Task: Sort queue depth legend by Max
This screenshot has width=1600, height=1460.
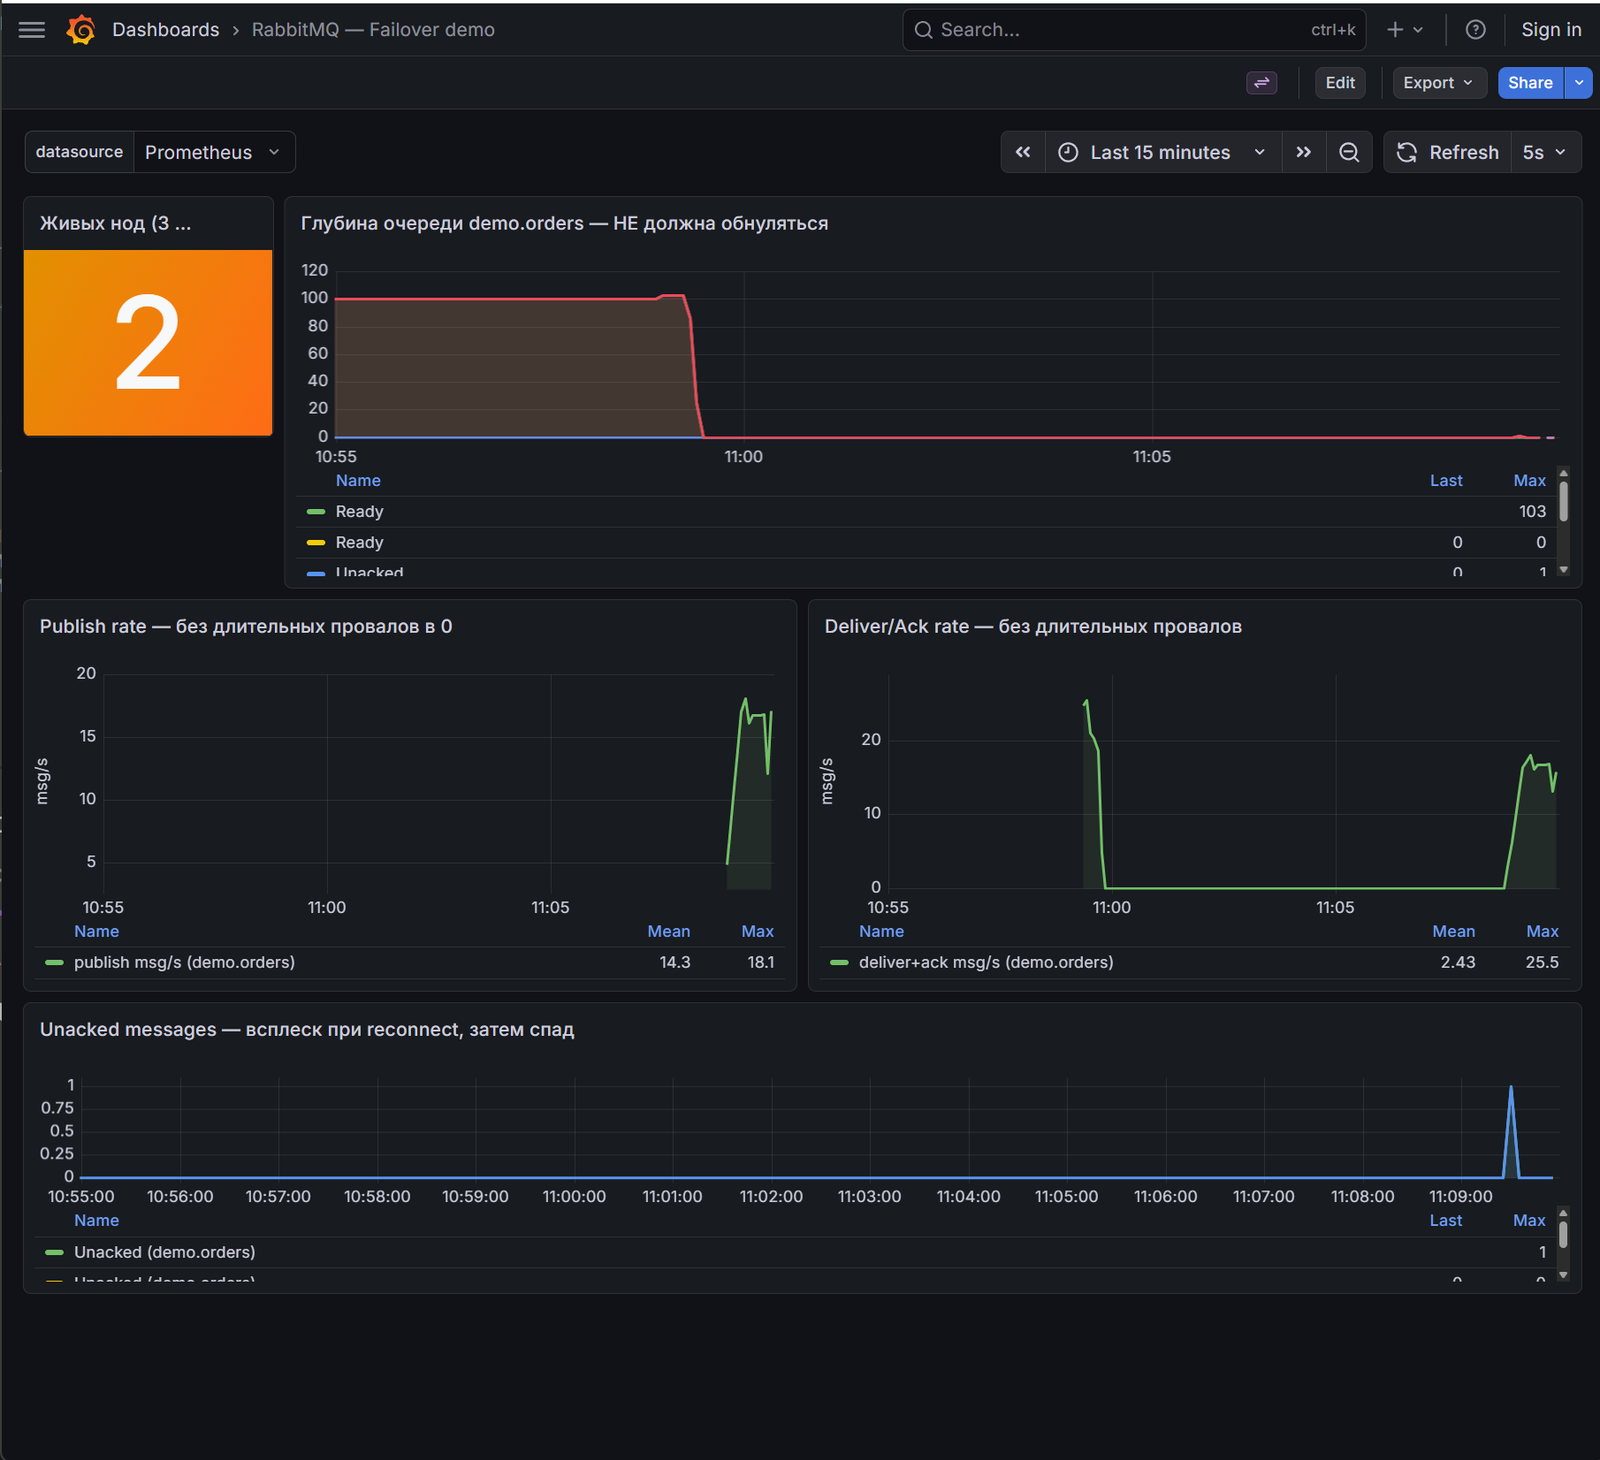Action: tap(1529, 480)
